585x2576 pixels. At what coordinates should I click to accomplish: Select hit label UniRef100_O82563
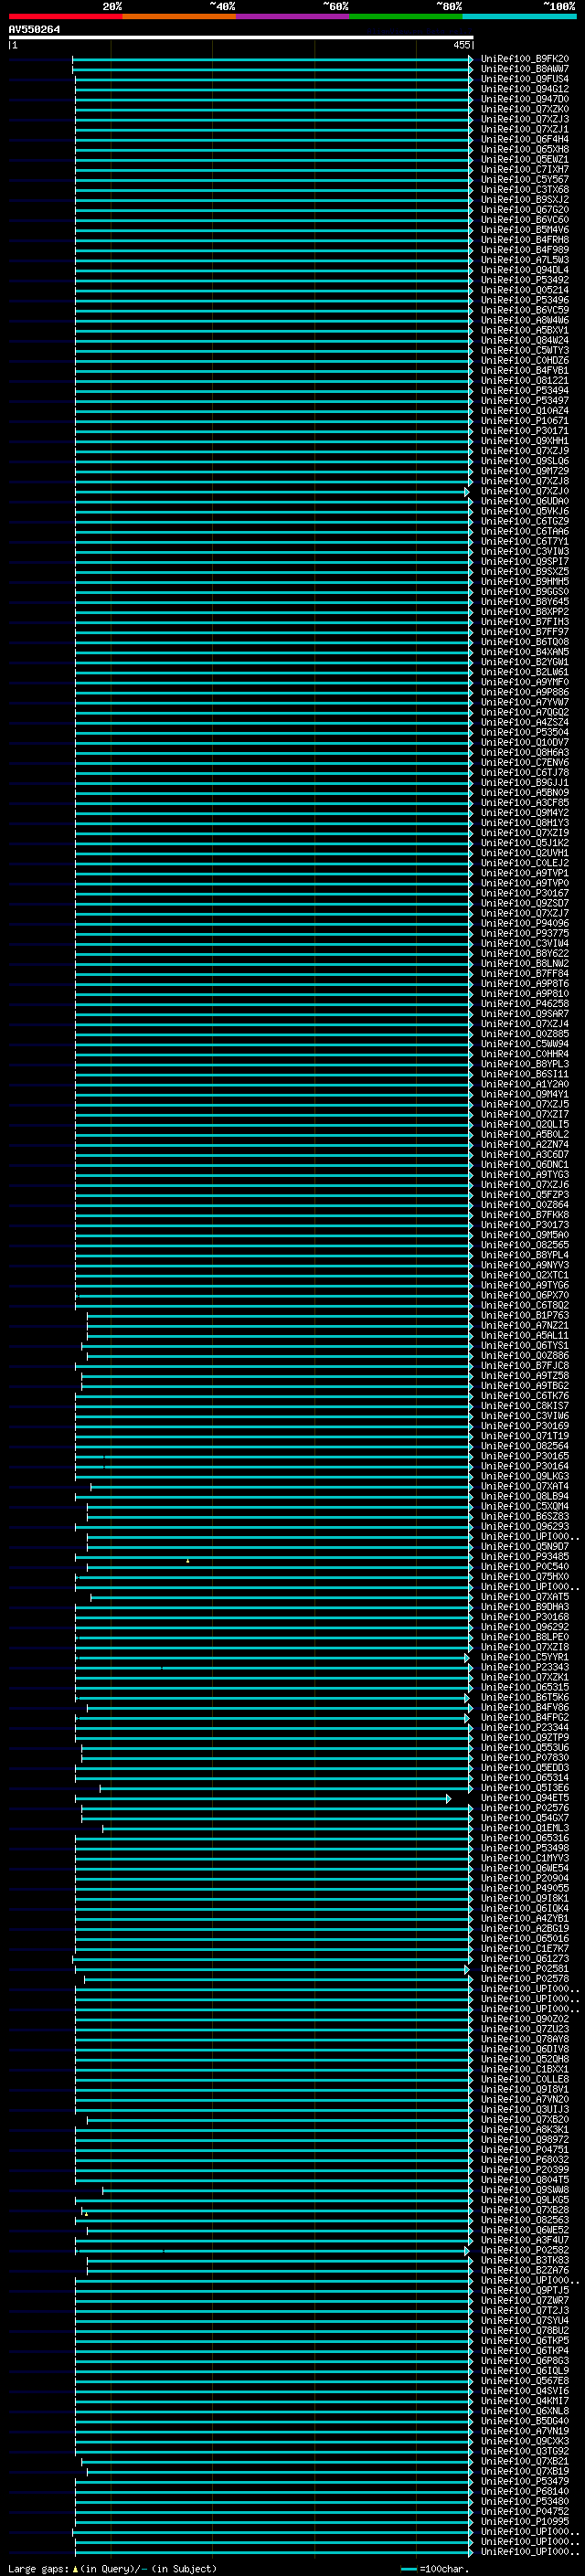(x=525, y=2220)
